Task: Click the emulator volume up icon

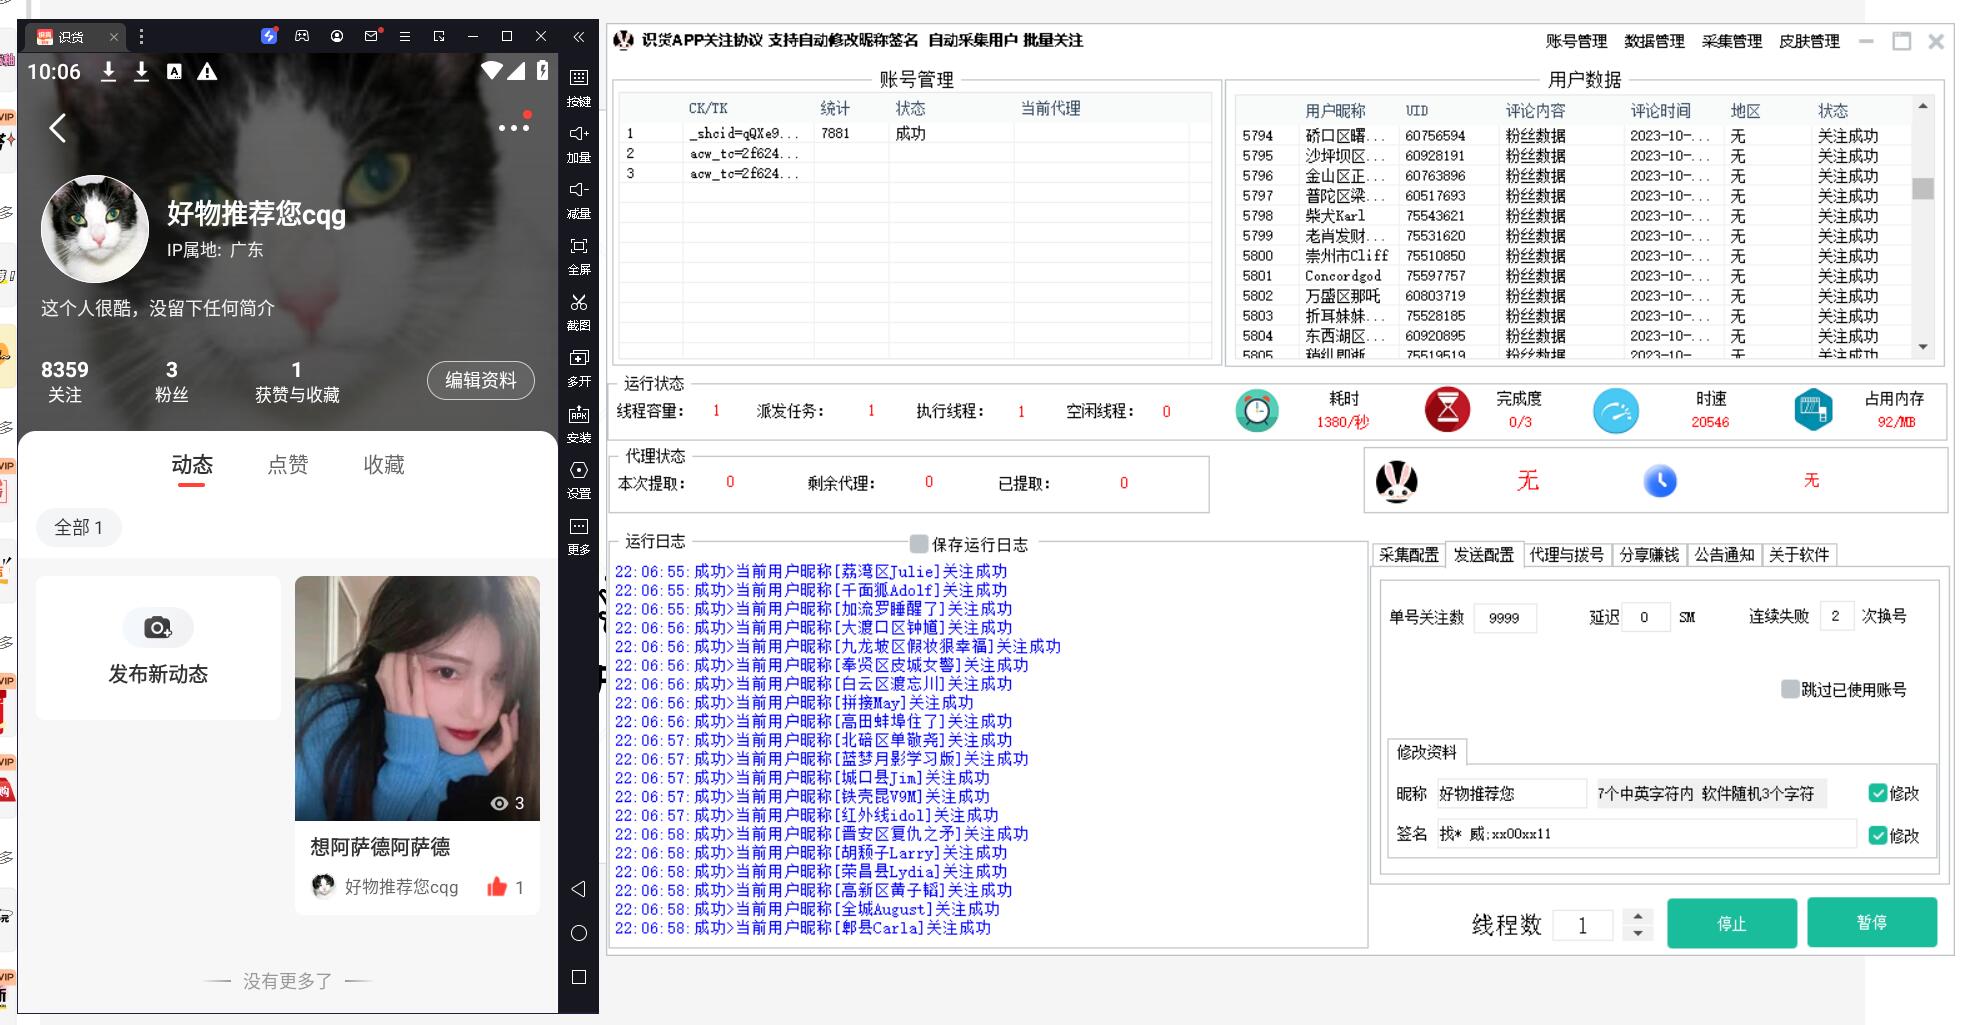Action: pos(578,135)
